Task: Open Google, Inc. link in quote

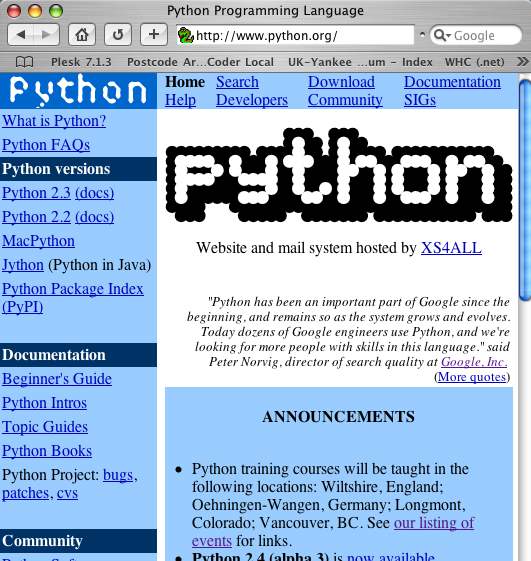Action: coord(474,362)
